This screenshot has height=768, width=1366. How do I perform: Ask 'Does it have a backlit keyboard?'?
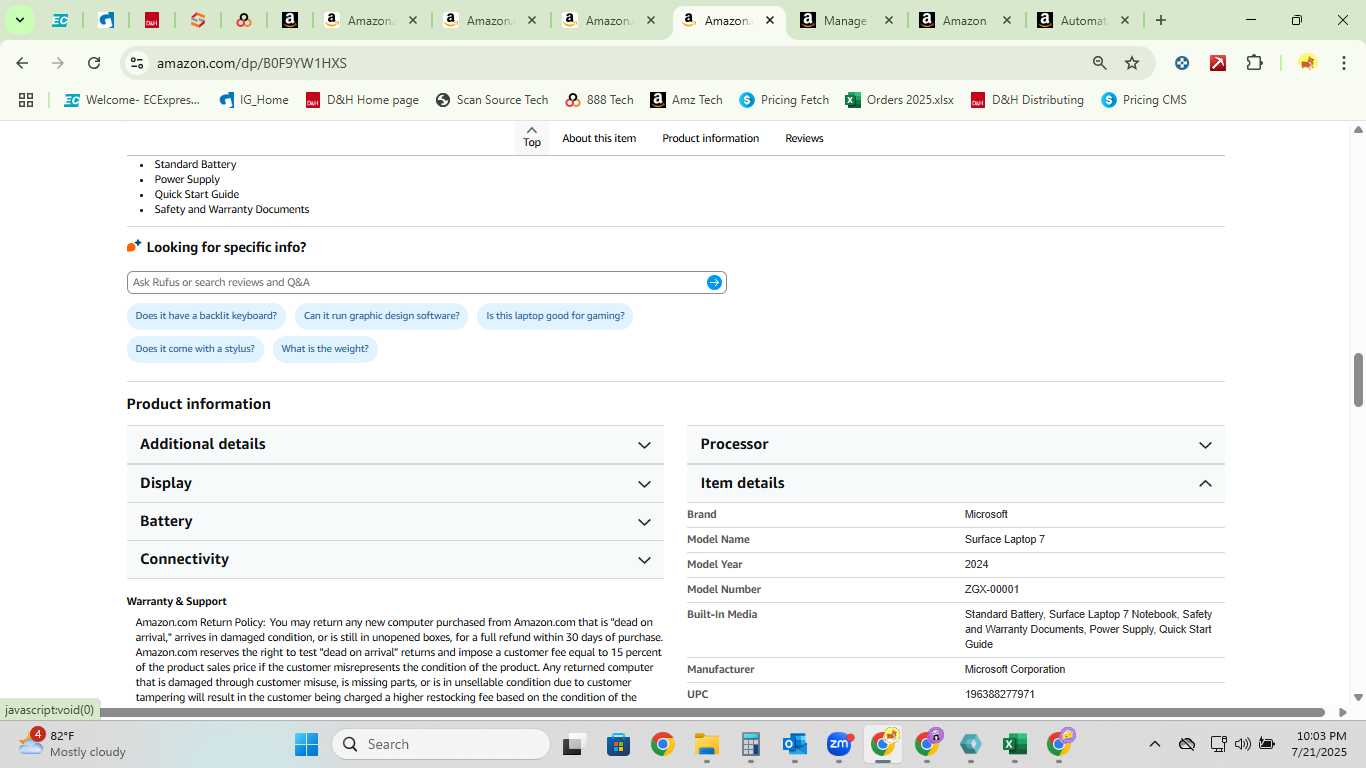[x=206, y=316]
